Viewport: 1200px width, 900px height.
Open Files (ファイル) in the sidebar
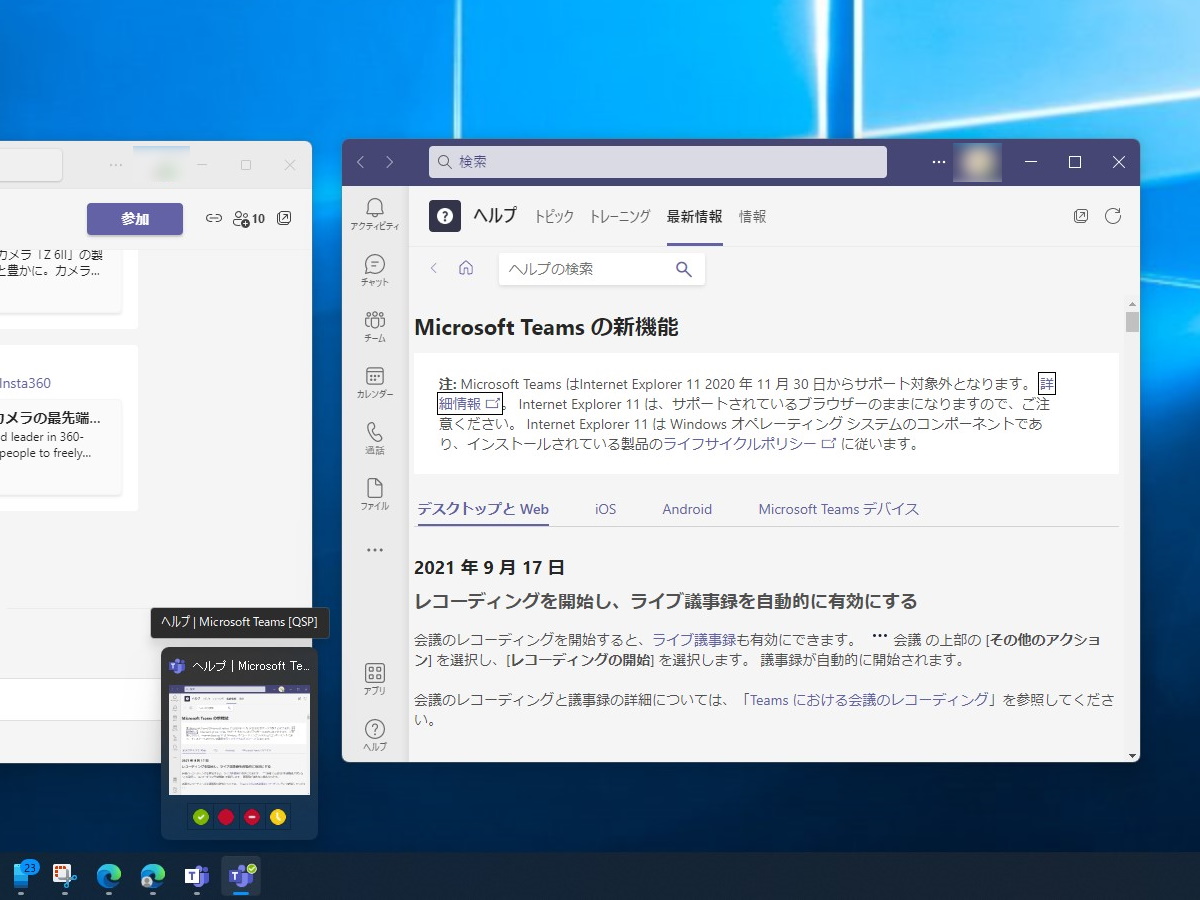coord(373,493)
